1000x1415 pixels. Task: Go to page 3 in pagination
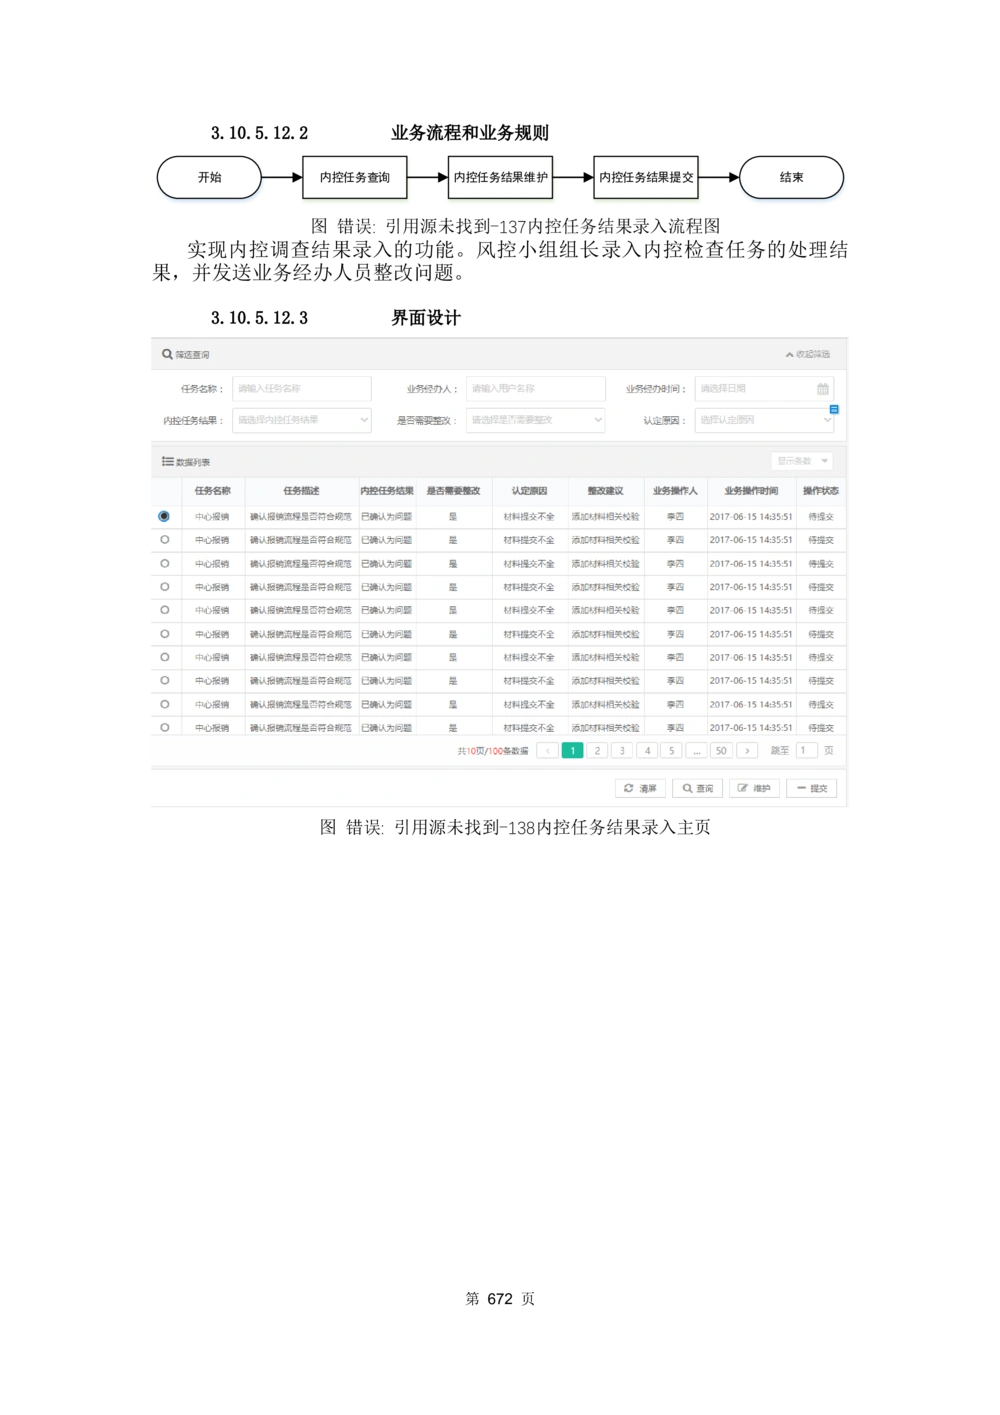(x=622, y=750)
